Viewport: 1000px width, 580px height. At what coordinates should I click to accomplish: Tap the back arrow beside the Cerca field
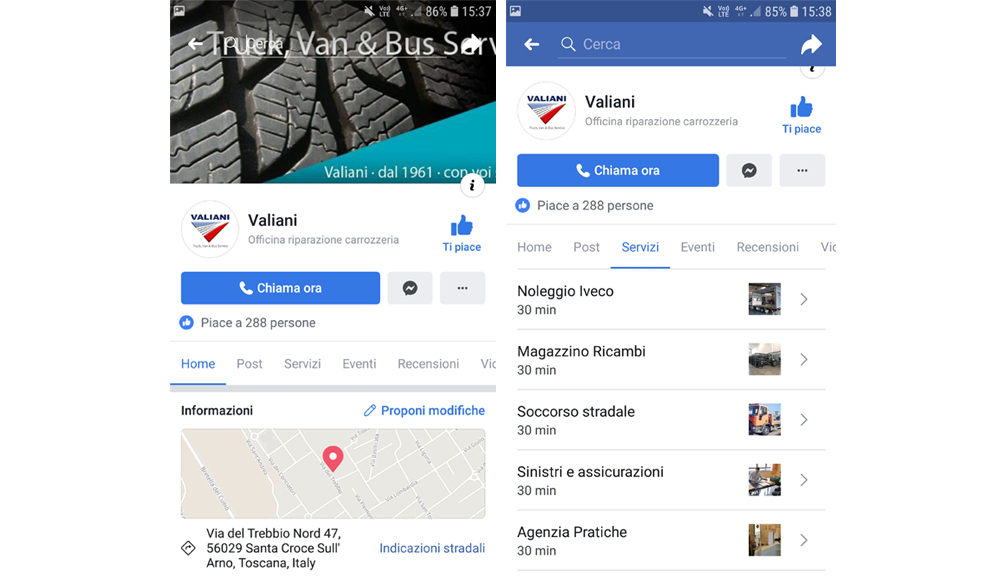click(x=531, y=44)
